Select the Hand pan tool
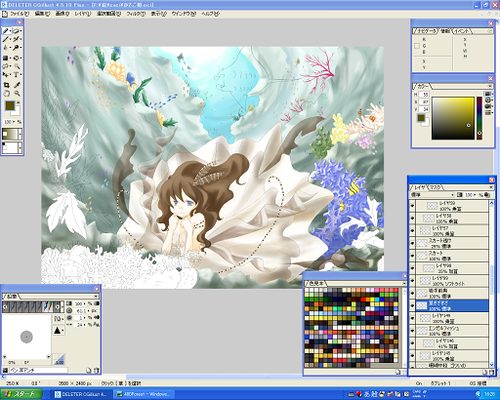Screen dimensions: 500x400 (7, 94)
